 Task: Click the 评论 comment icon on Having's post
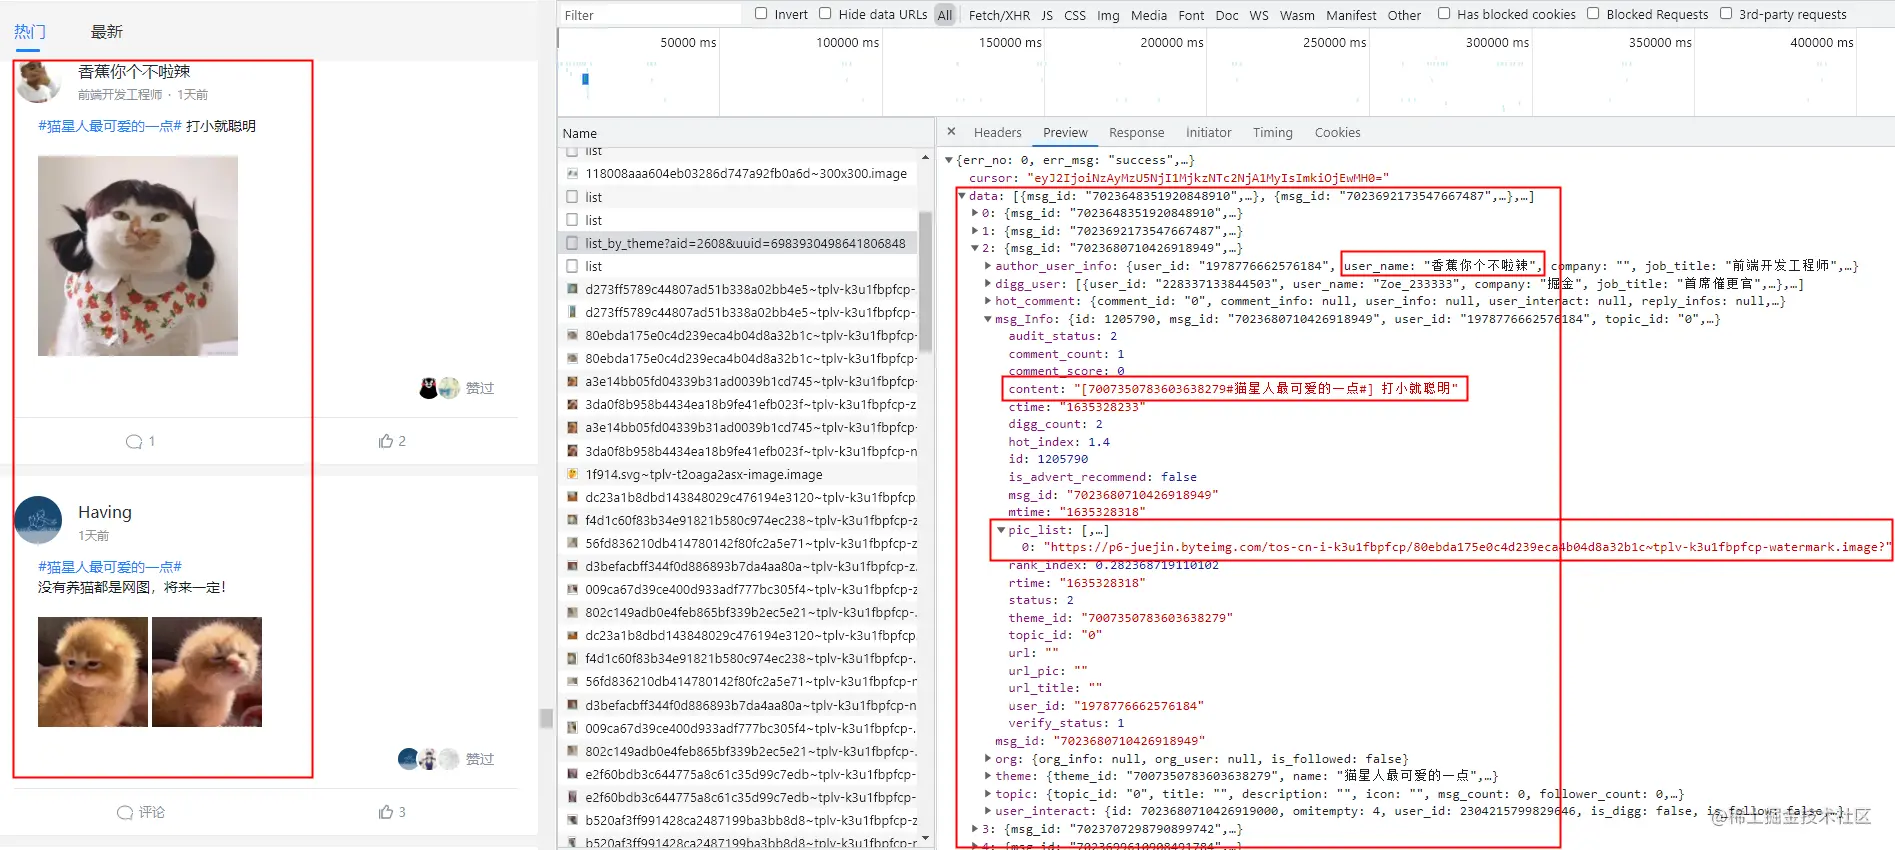coord(125,812)
